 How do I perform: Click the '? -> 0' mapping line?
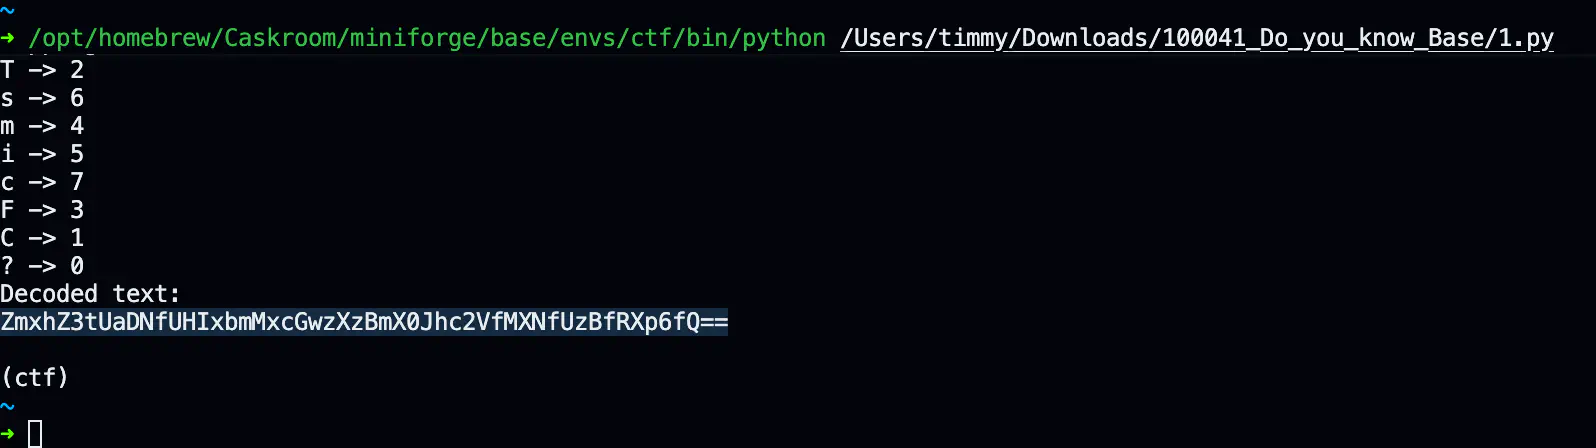pyautogui.click(x=42, y=266)
